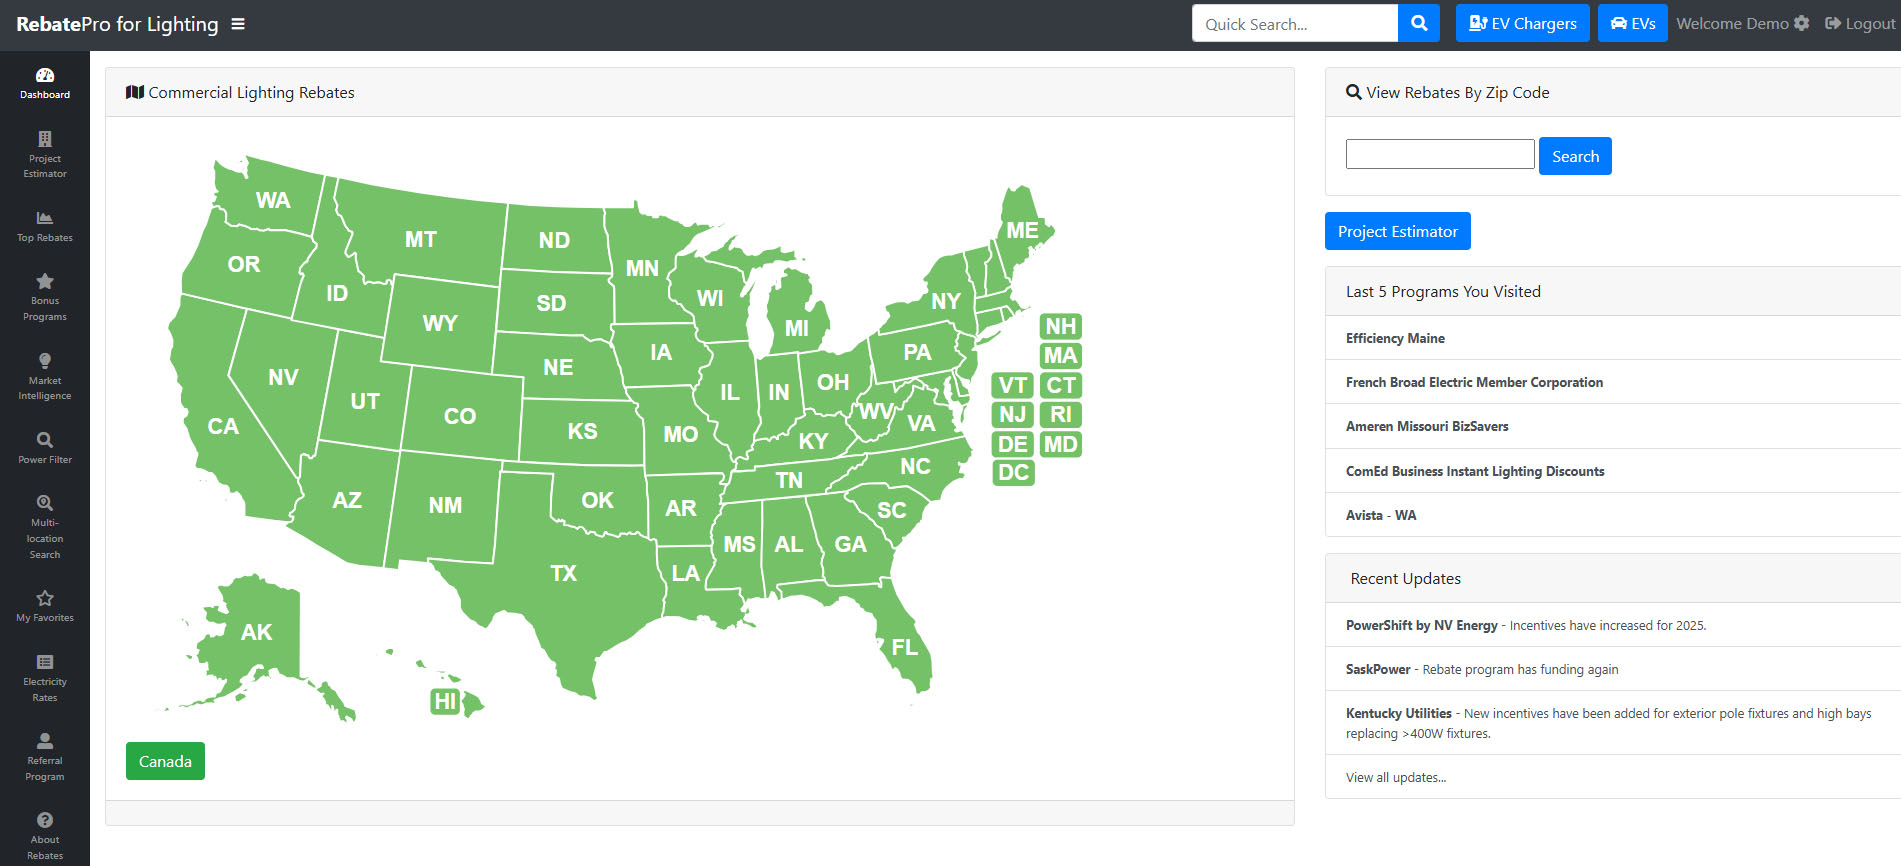Click in the Quick Search field

coord(1294,23)
